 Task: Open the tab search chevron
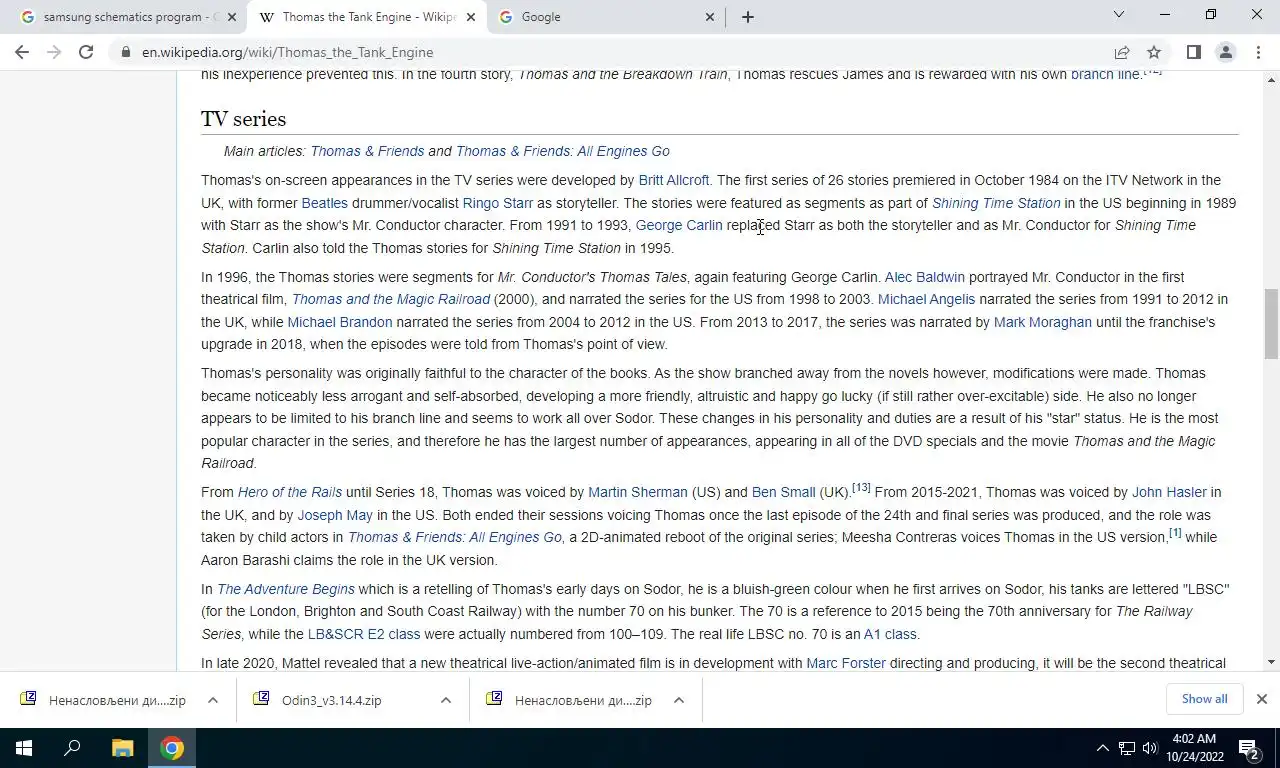[1119, 15]
